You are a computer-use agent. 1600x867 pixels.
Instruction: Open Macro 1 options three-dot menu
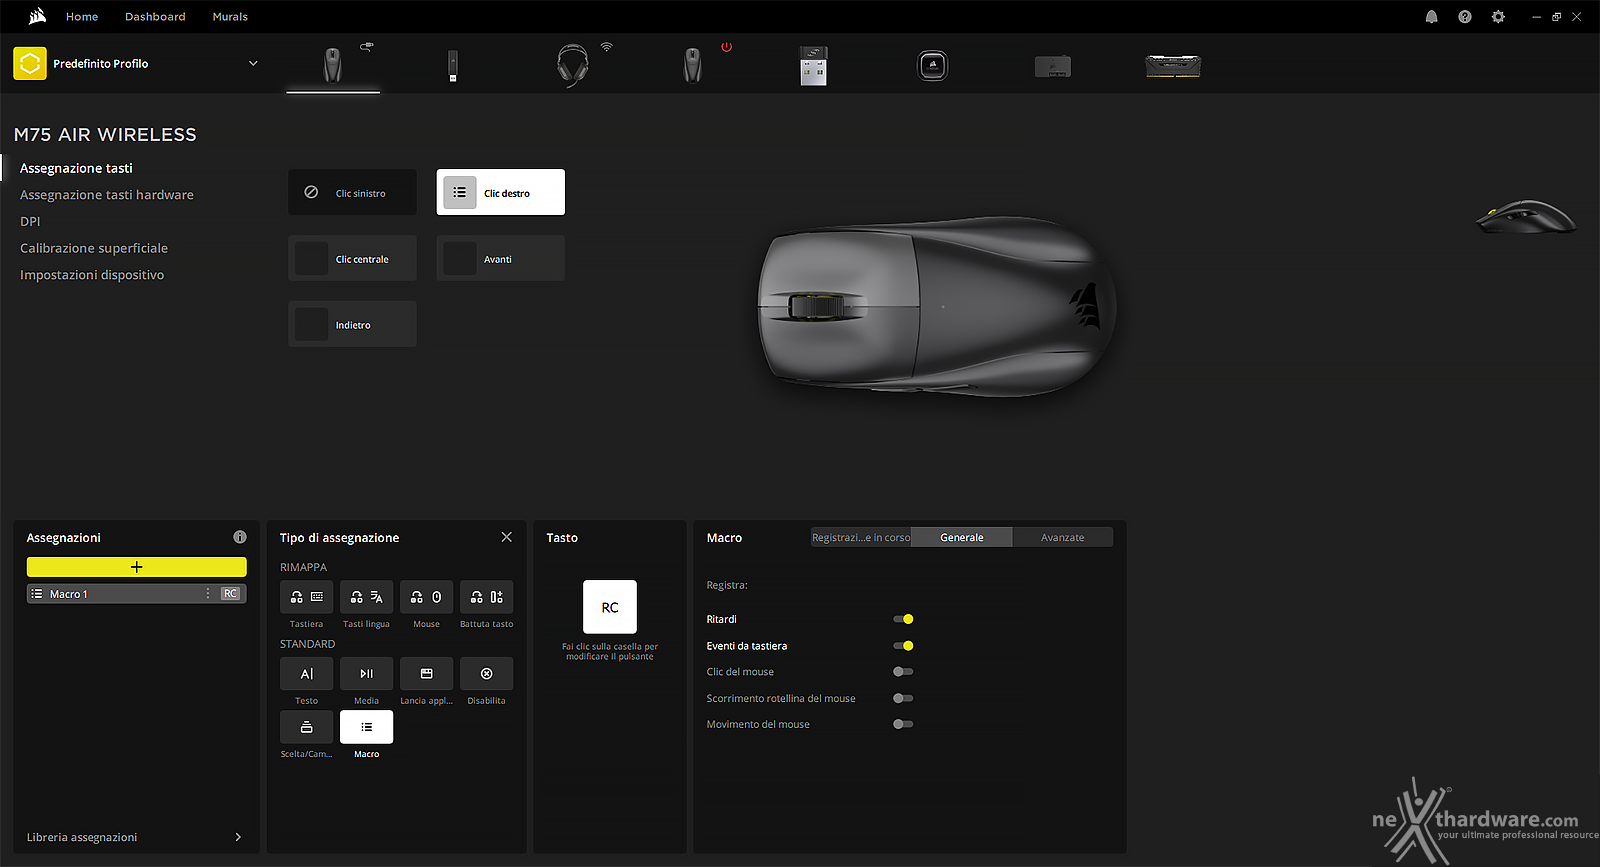point(208,594)
